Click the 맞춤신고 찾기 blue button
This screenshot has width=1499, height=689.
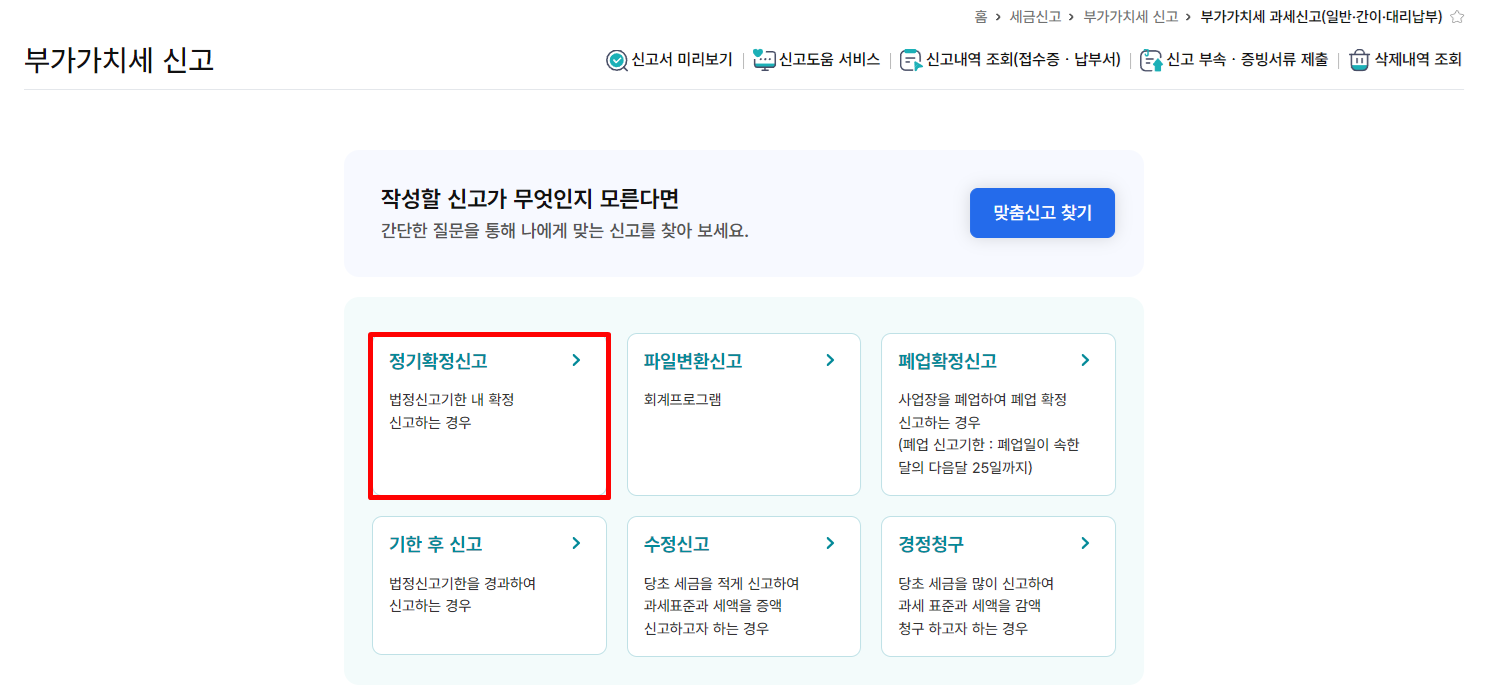[1042, 212]
